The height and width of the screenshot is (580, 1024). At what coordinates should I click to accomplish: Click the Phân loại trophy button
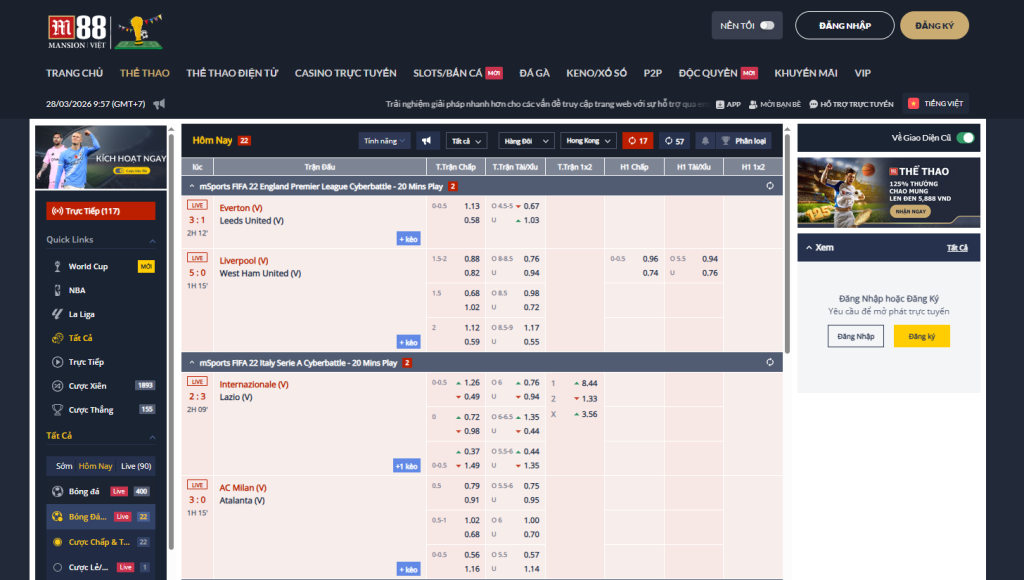[x=743, y=140]
